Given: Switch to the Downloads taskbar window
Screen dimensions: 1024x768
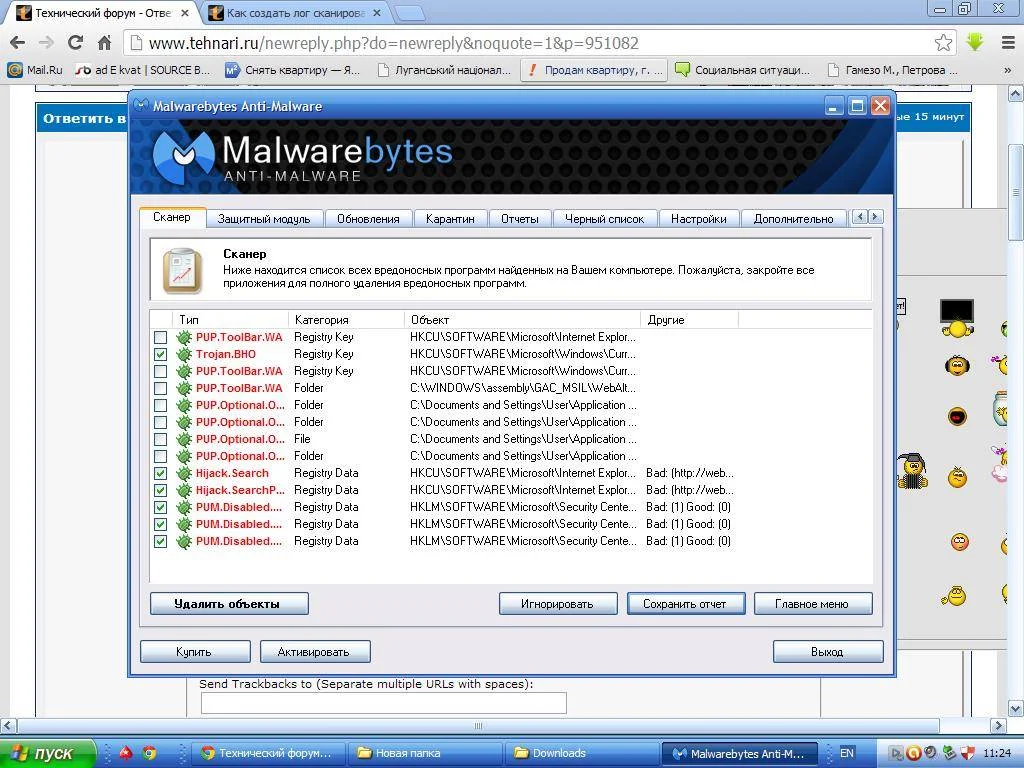Looking at the screenshot, I should pos(581,753).
